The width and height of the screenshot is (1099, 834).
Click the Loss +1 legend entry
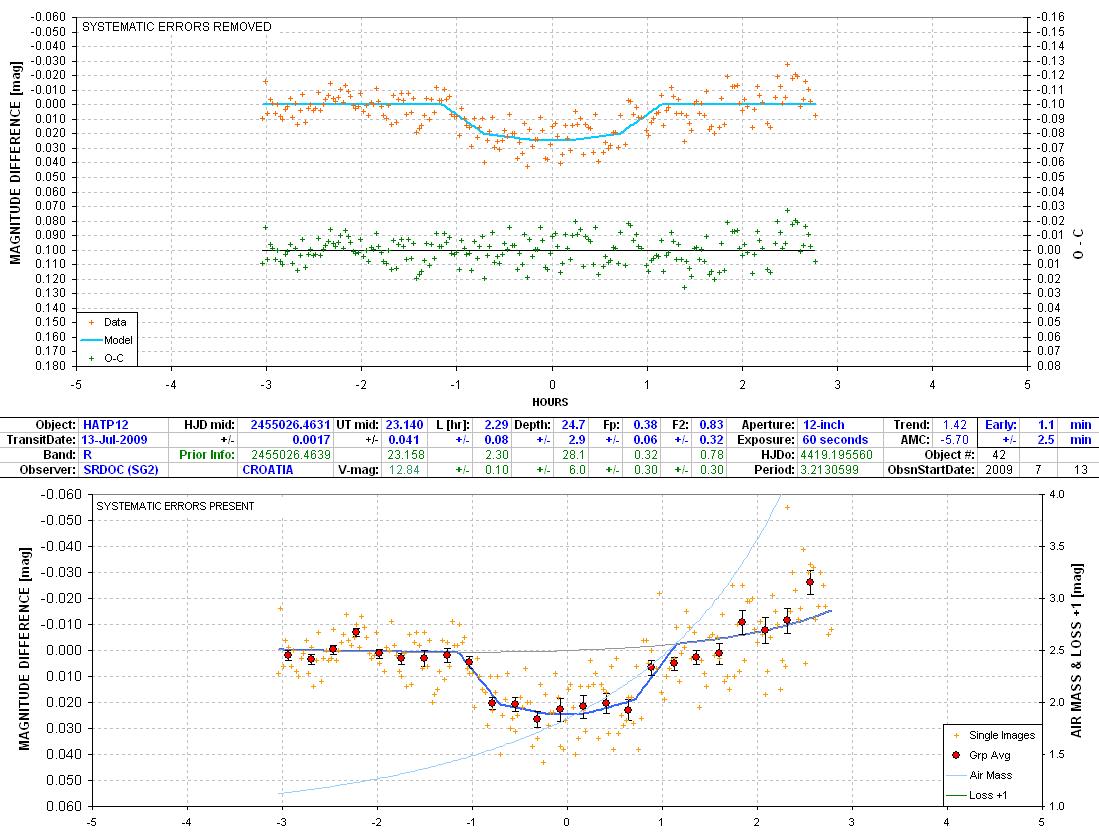(x=977, y=795)
